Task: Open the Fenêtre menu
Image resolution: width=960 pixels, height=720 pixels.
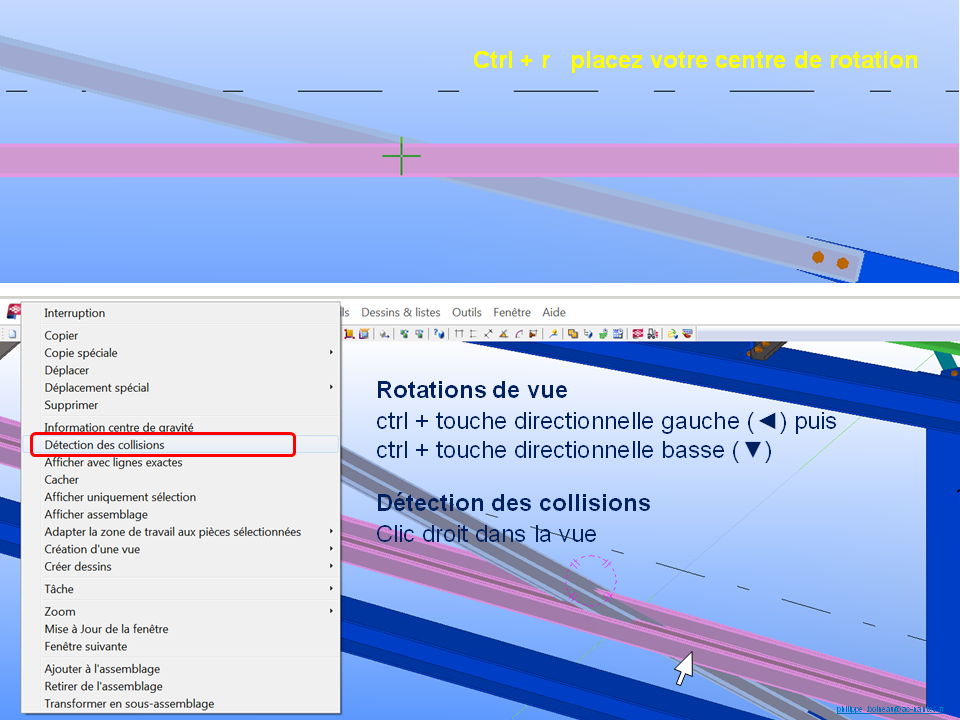Action: (512, 312)
